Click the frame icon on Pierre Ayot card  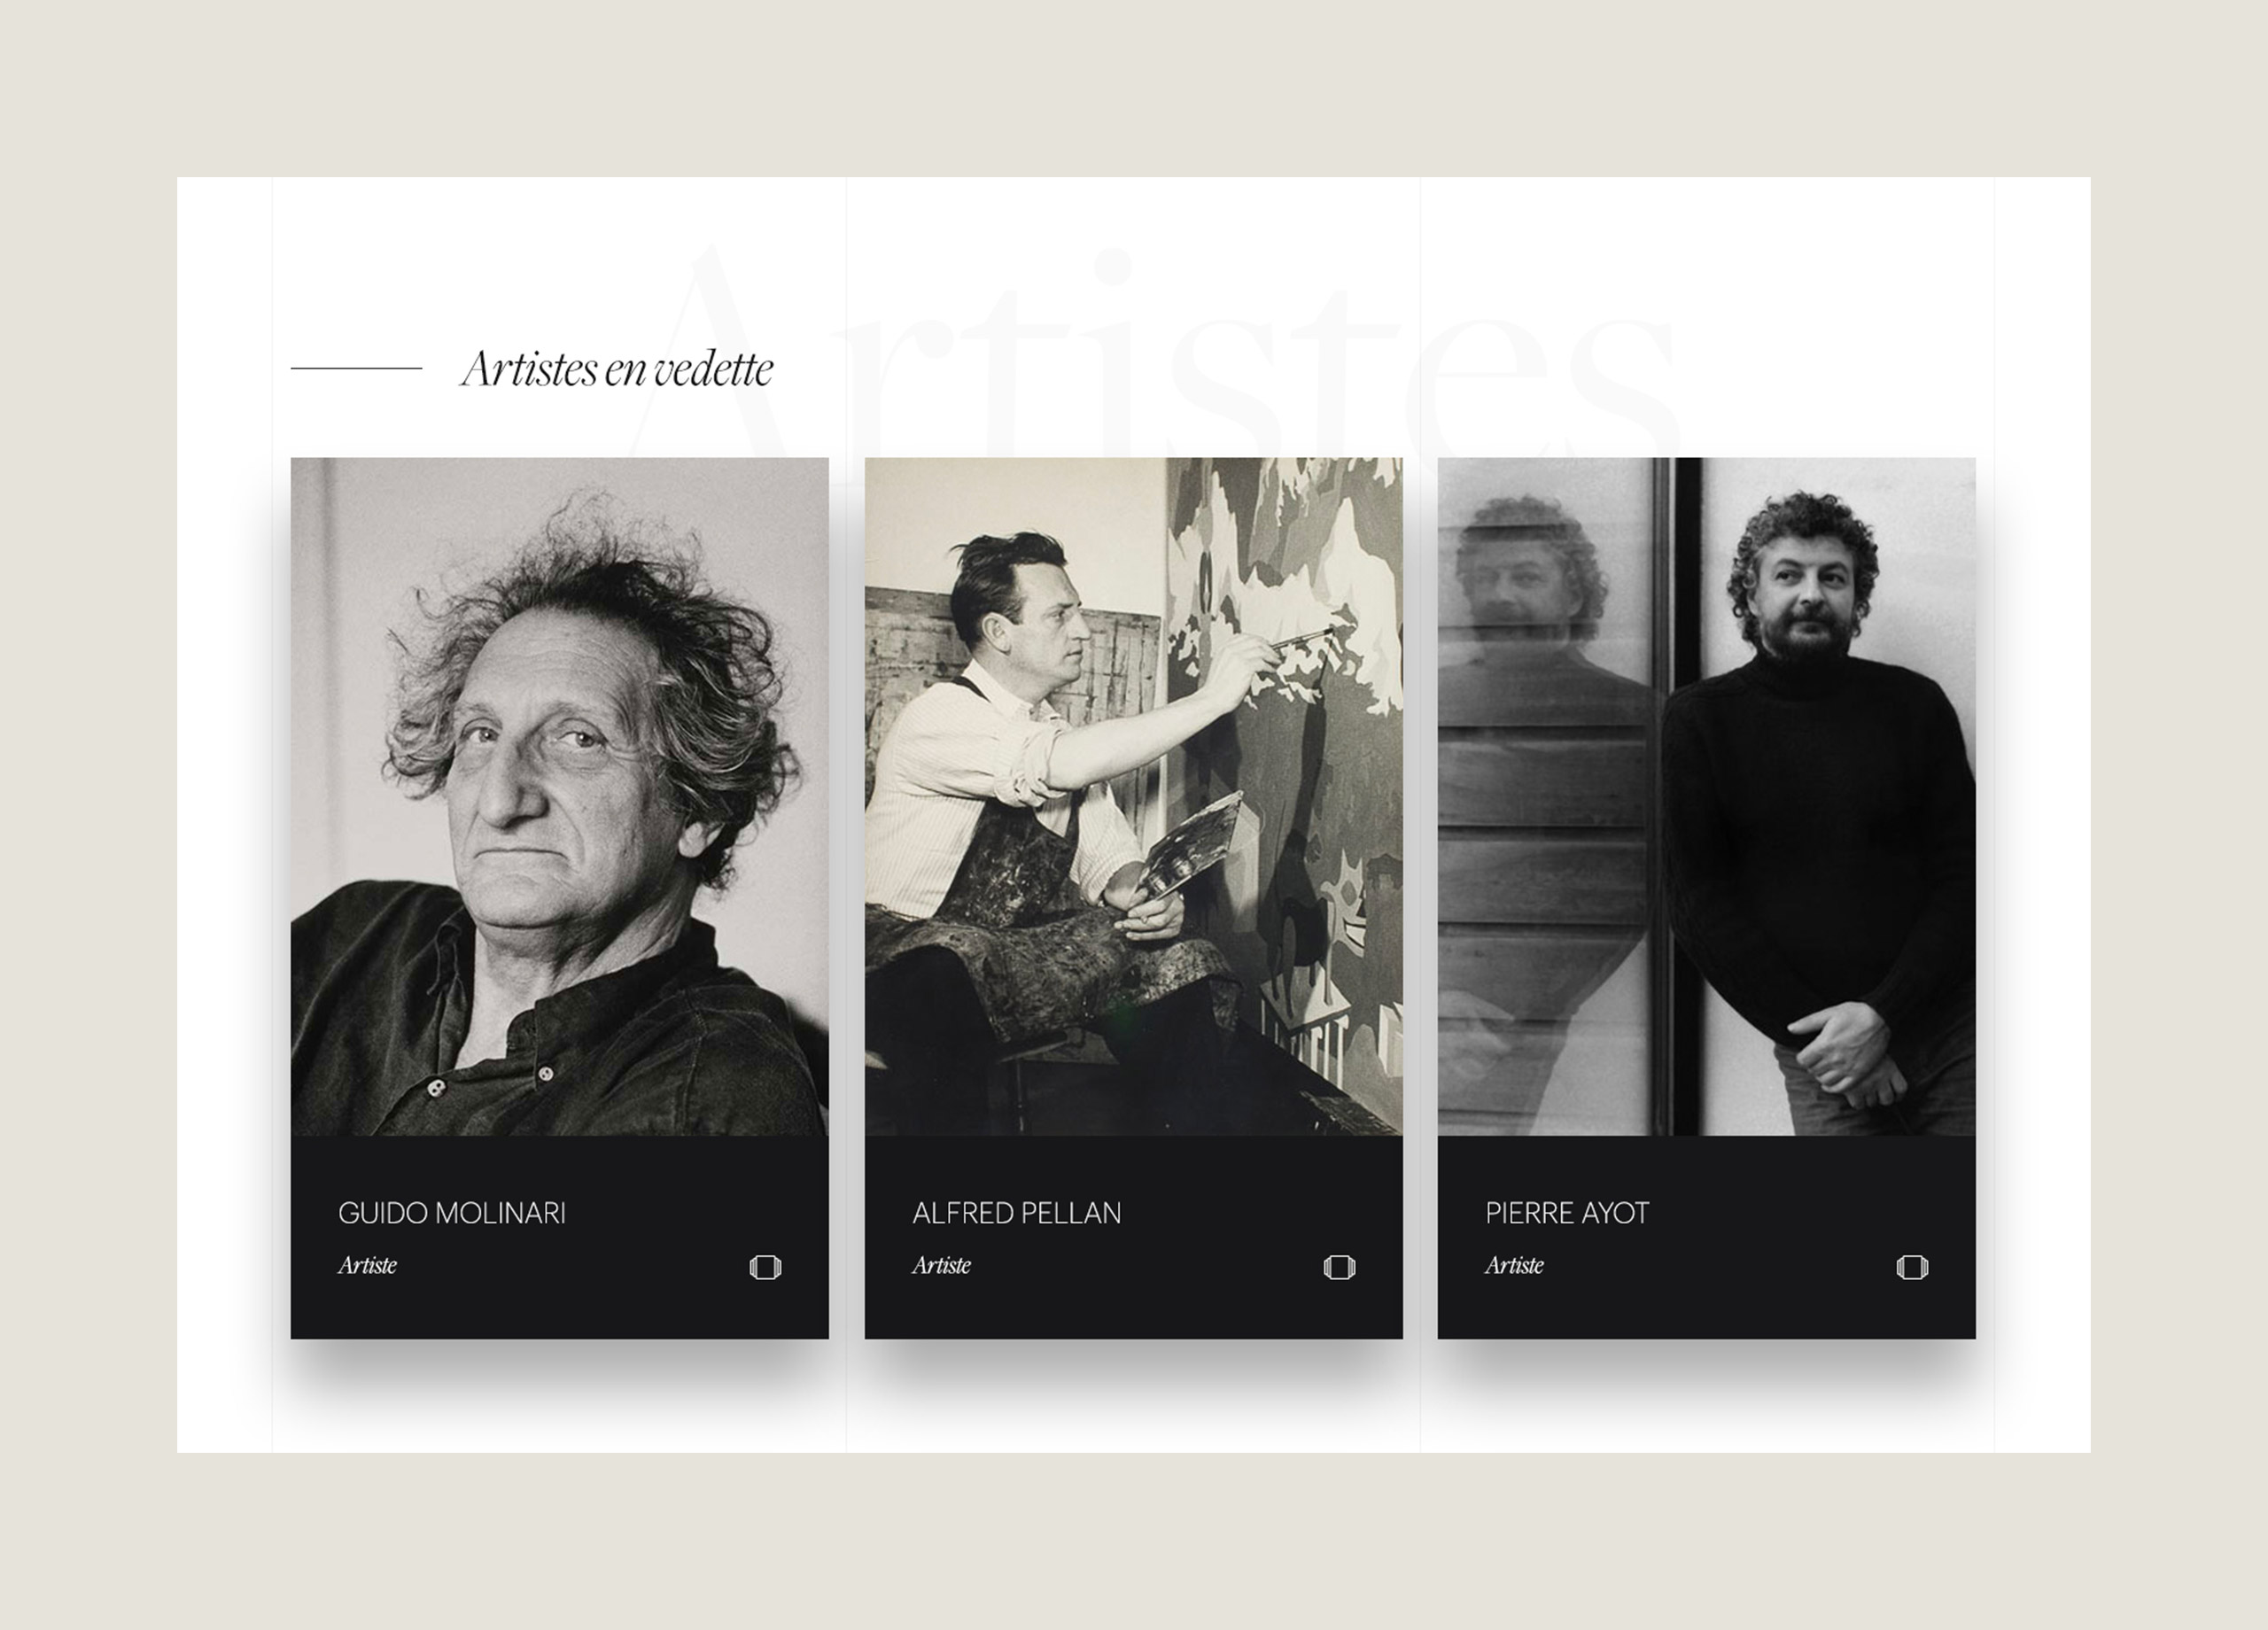[1912, 1267]
